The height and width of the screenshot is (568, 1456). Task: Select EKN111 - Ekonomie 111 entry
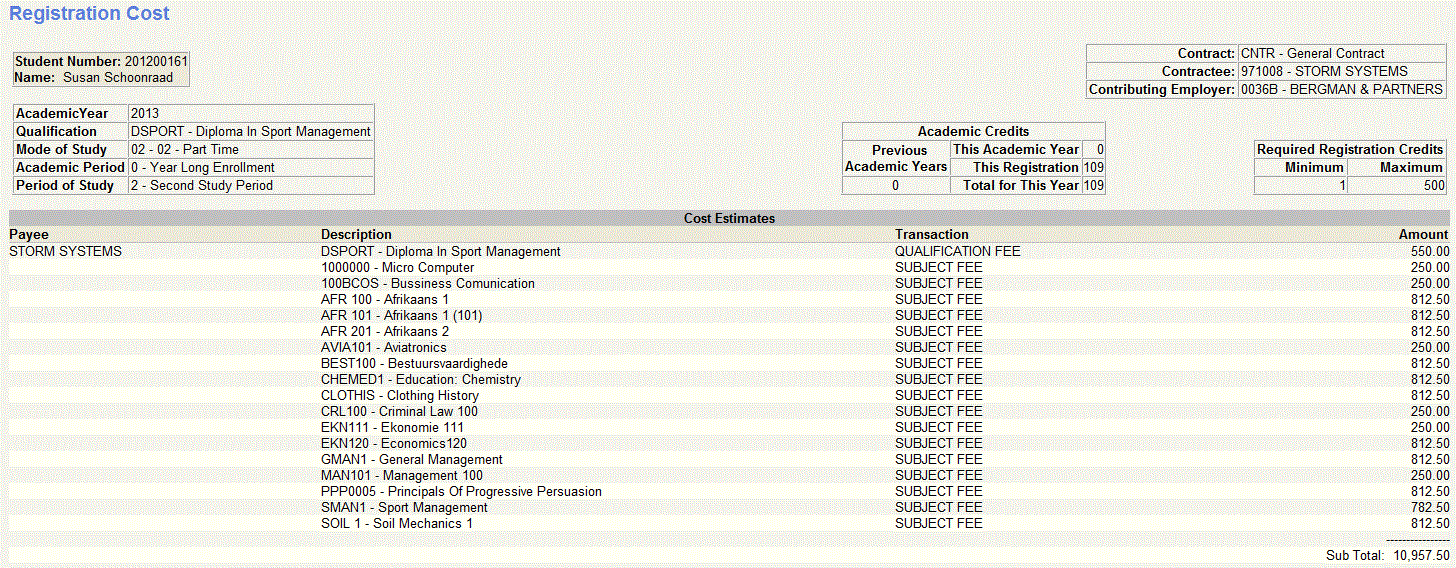393,428
